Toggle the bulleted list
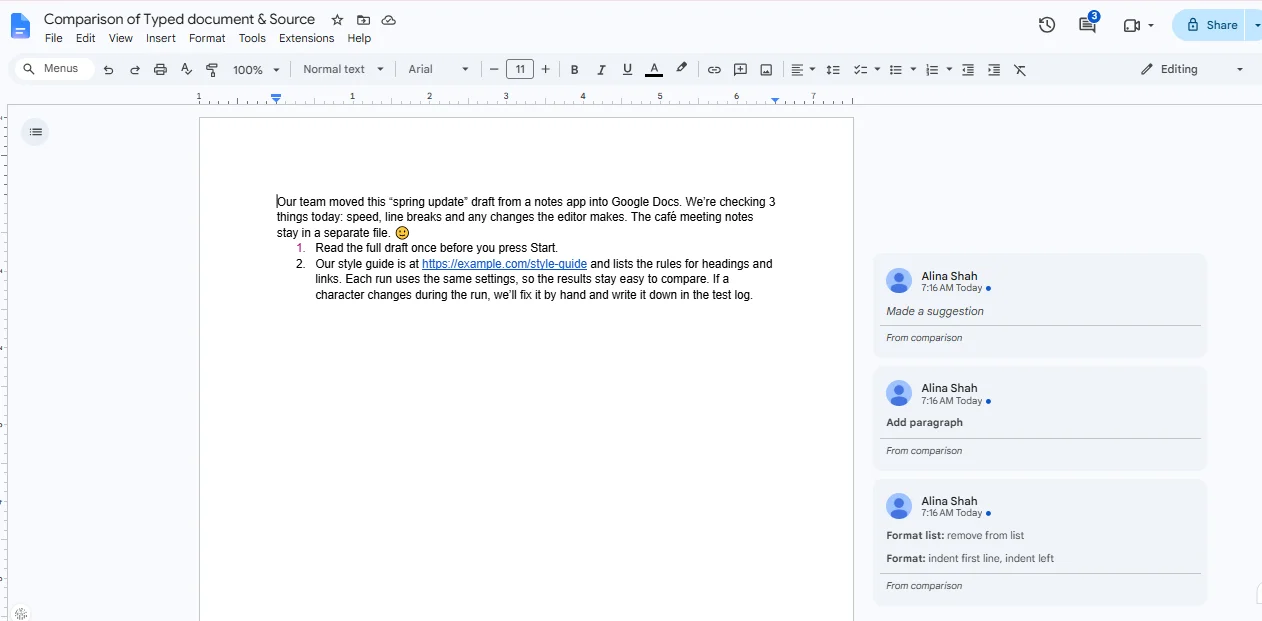The height and width of the screenshot is (621, 1262). point(896,70)
